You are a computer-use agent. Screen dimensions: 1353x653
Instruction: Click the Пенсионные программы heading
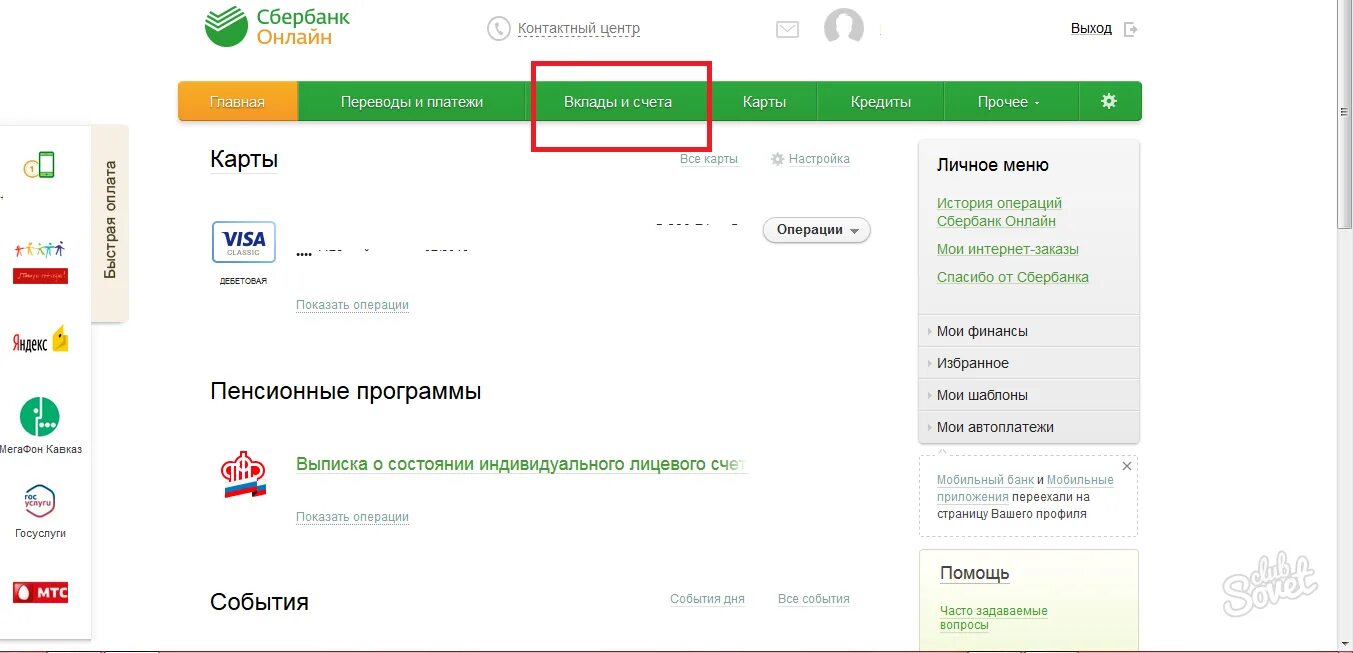(346, 391)
